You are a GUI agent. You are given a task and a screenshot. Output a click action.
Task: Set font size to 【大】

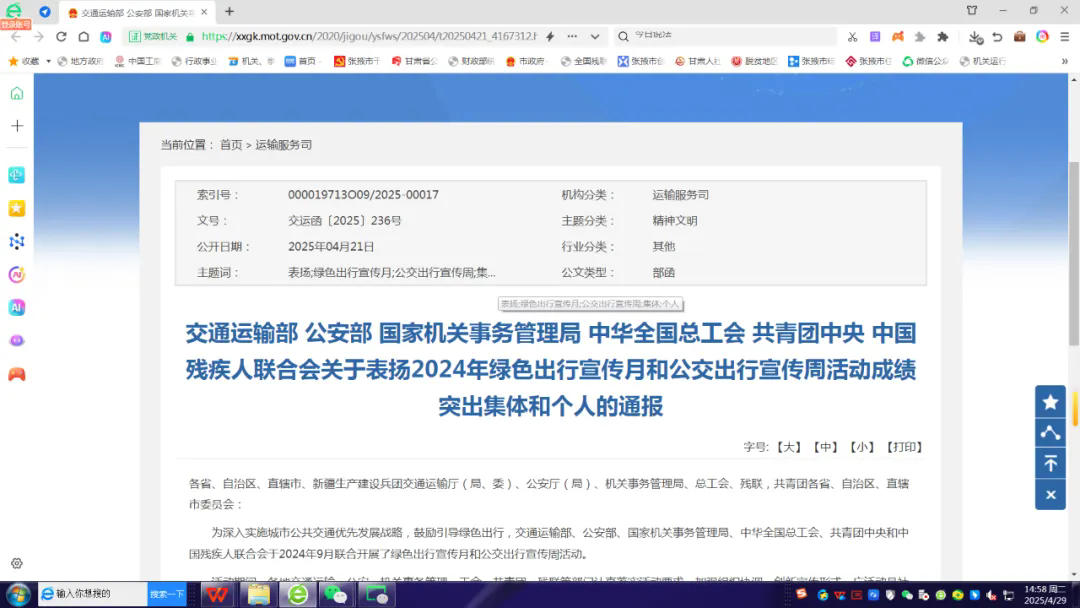(x=789, y=447)
